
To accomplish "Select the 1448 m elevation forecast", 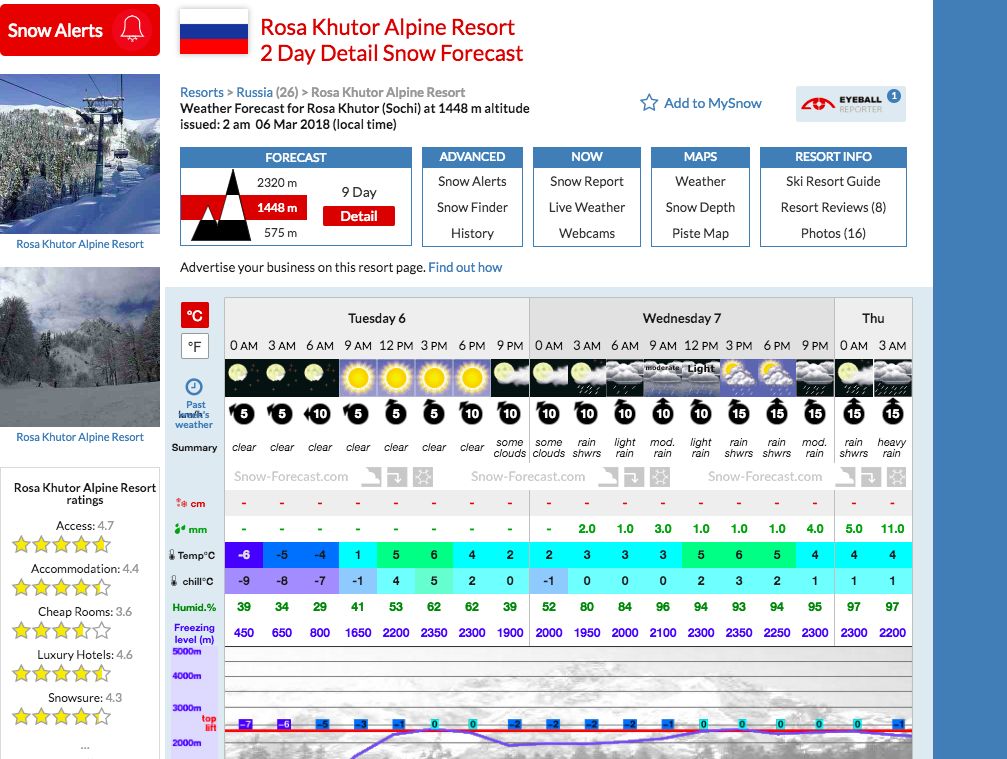I will click(x=277, y=207).
